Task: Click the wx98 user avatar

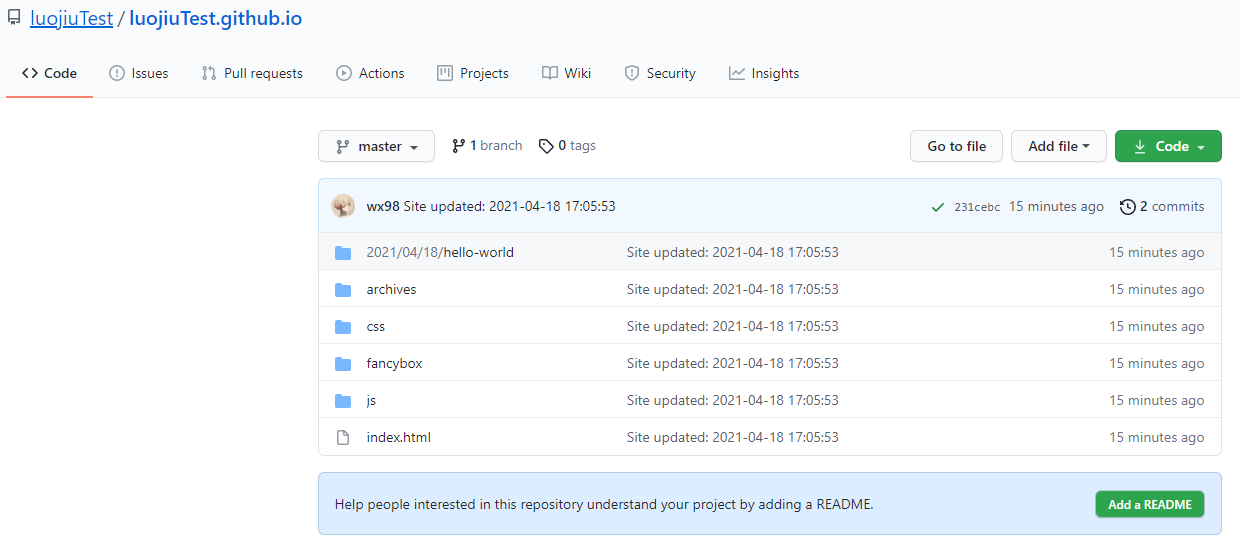Action: 343,206
